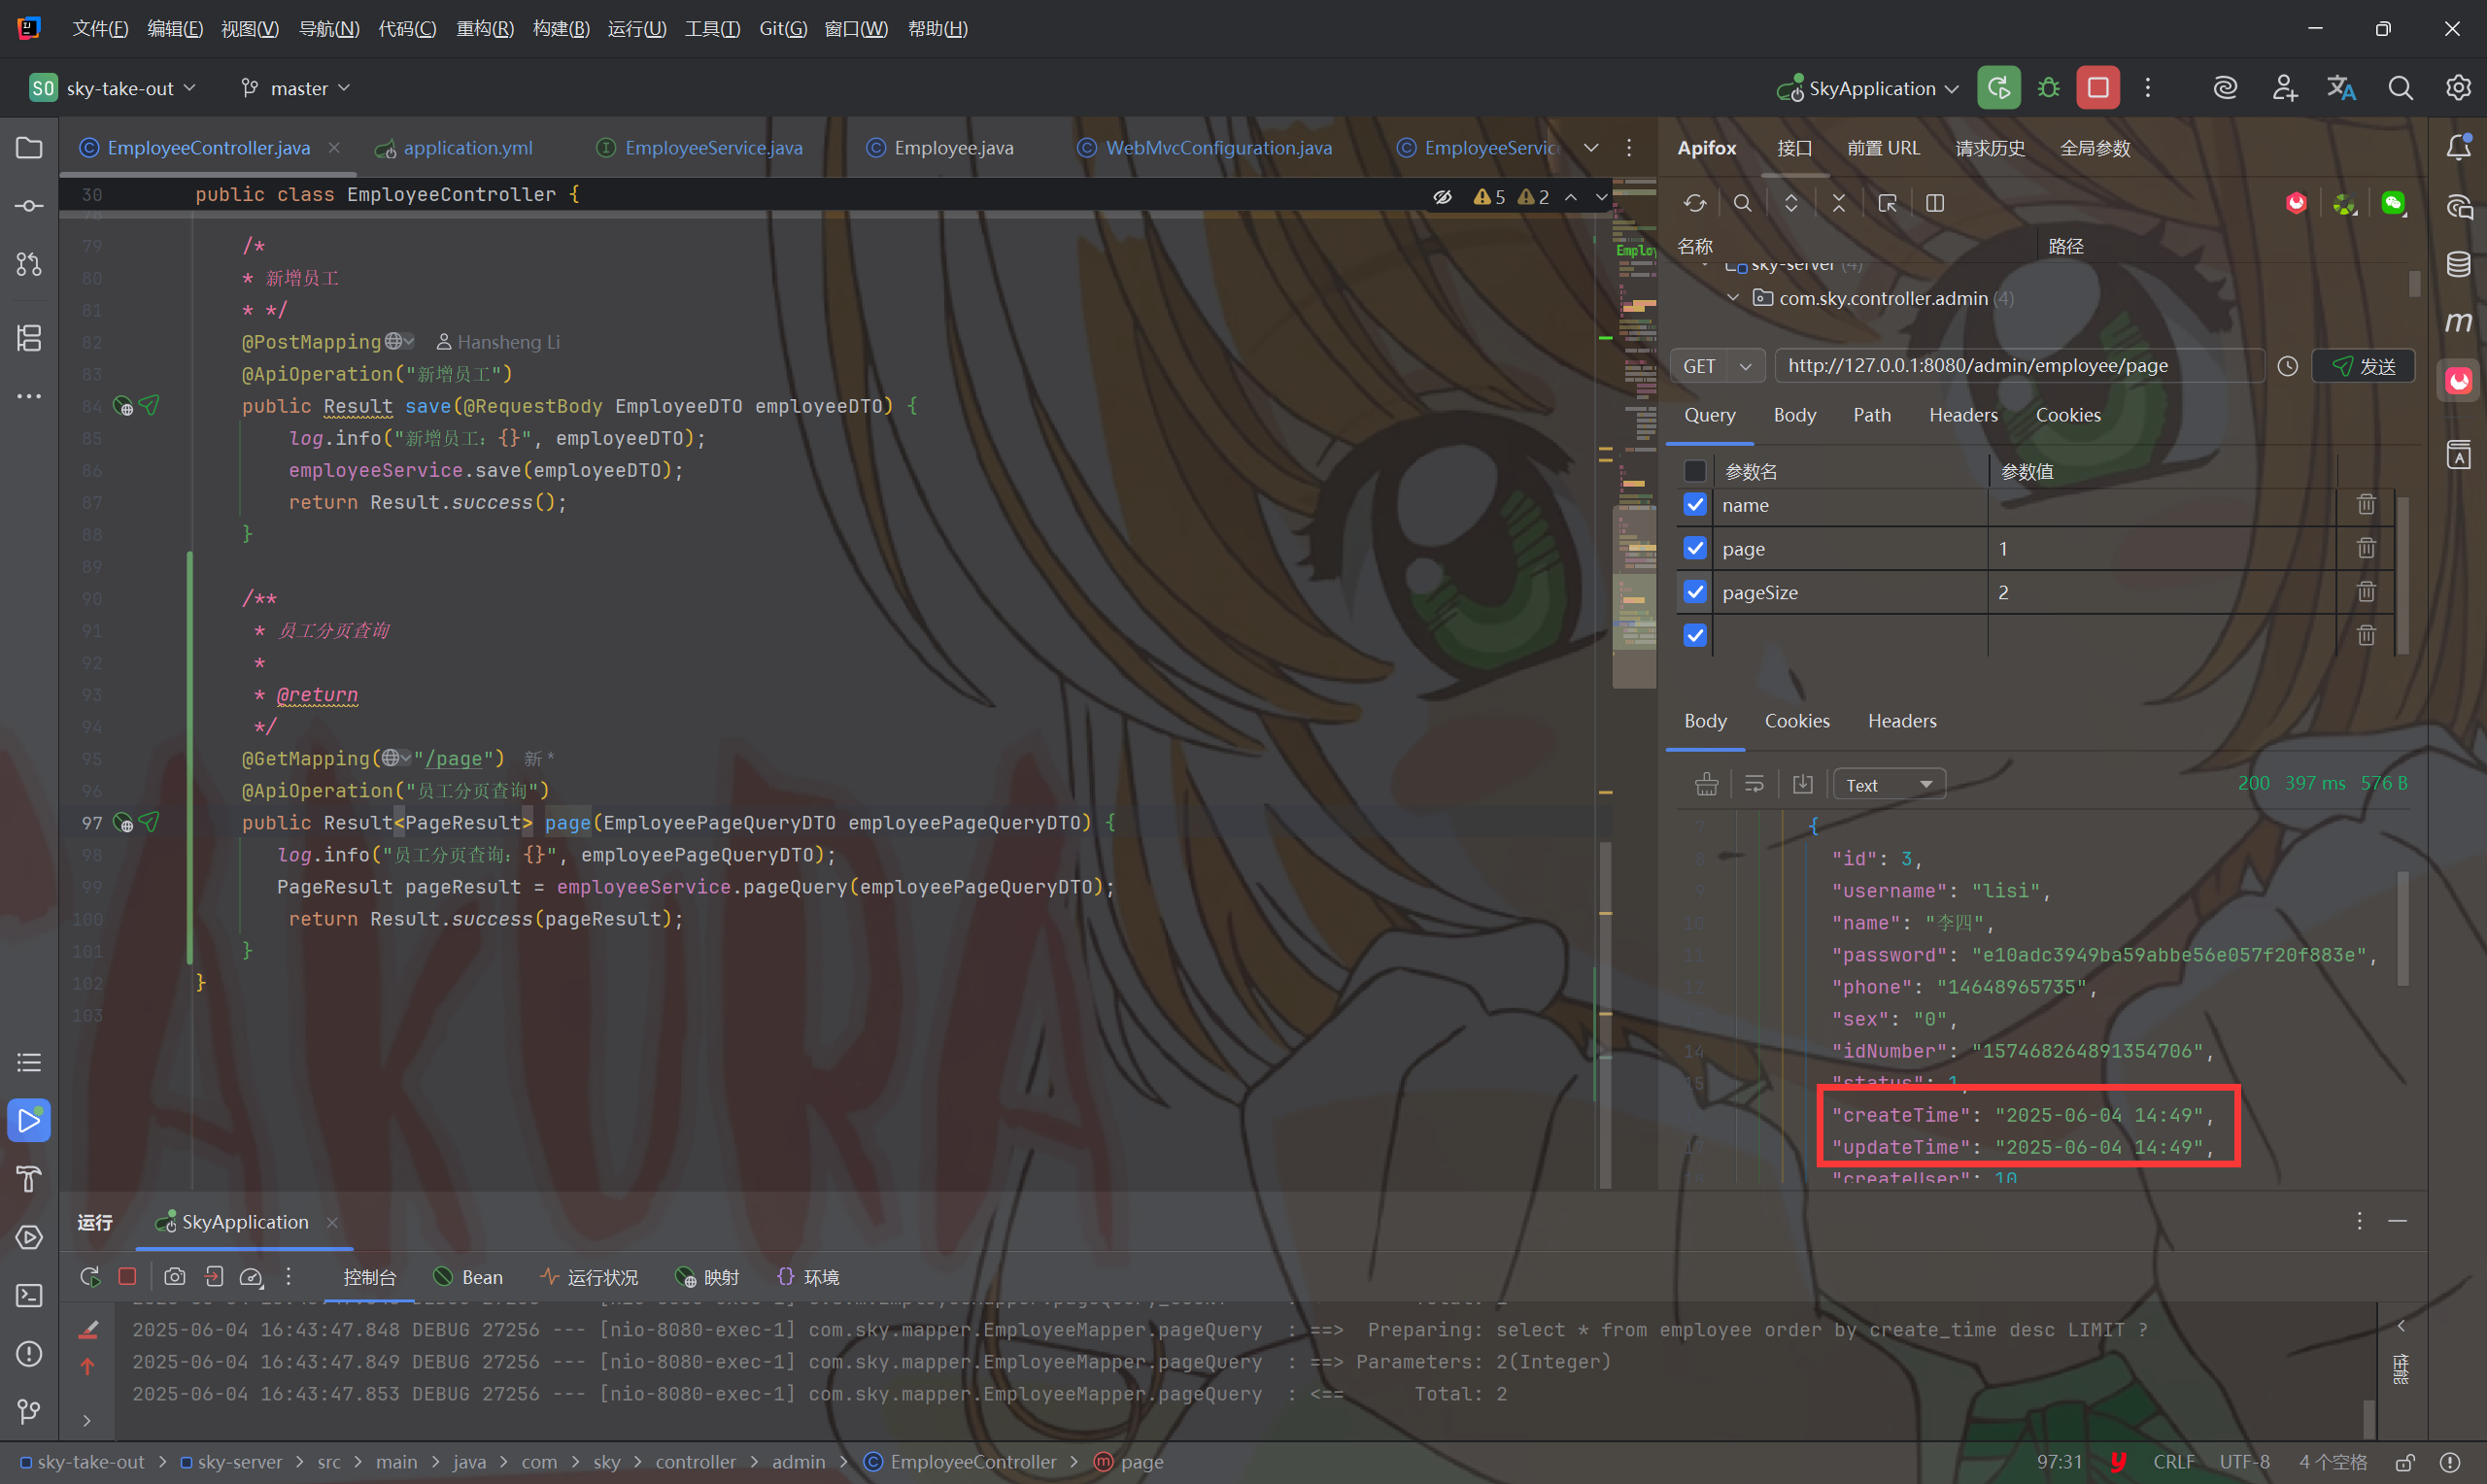
Task: Uncheck the name query parameter checkbox
Action: point(1695,505)
